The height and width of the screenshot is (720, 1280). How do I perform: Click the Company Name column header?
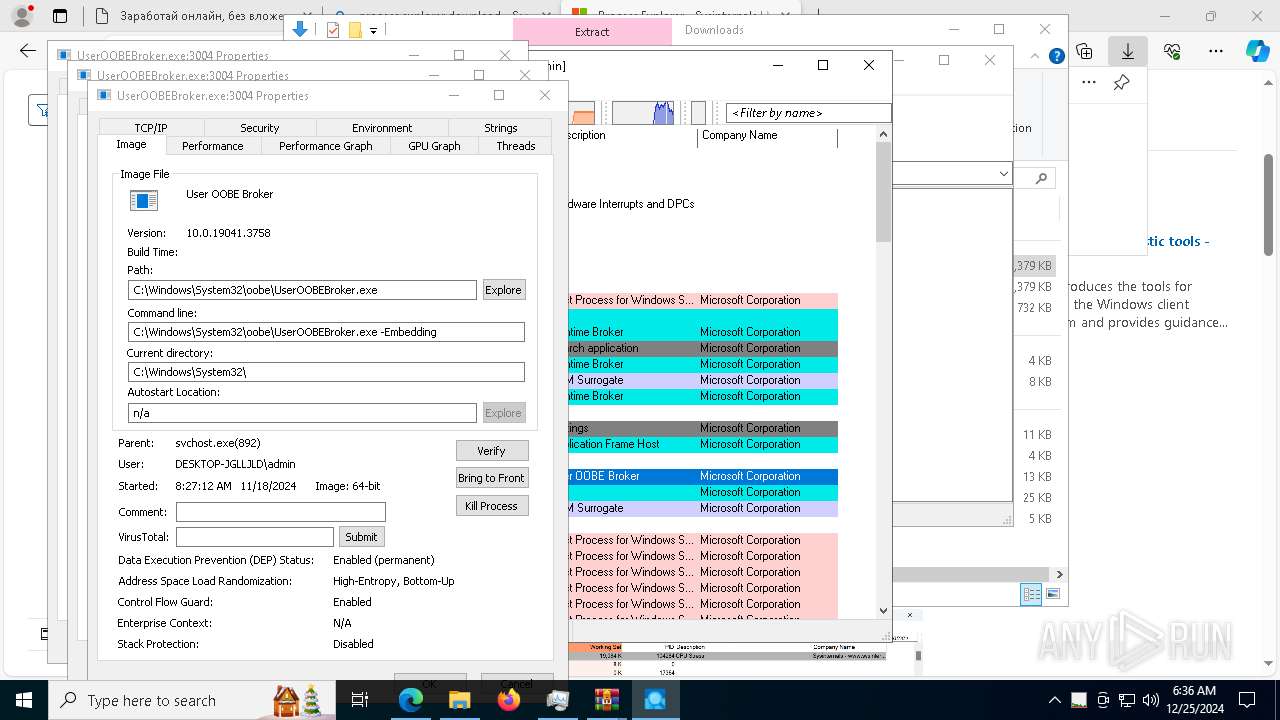(767, 136)
